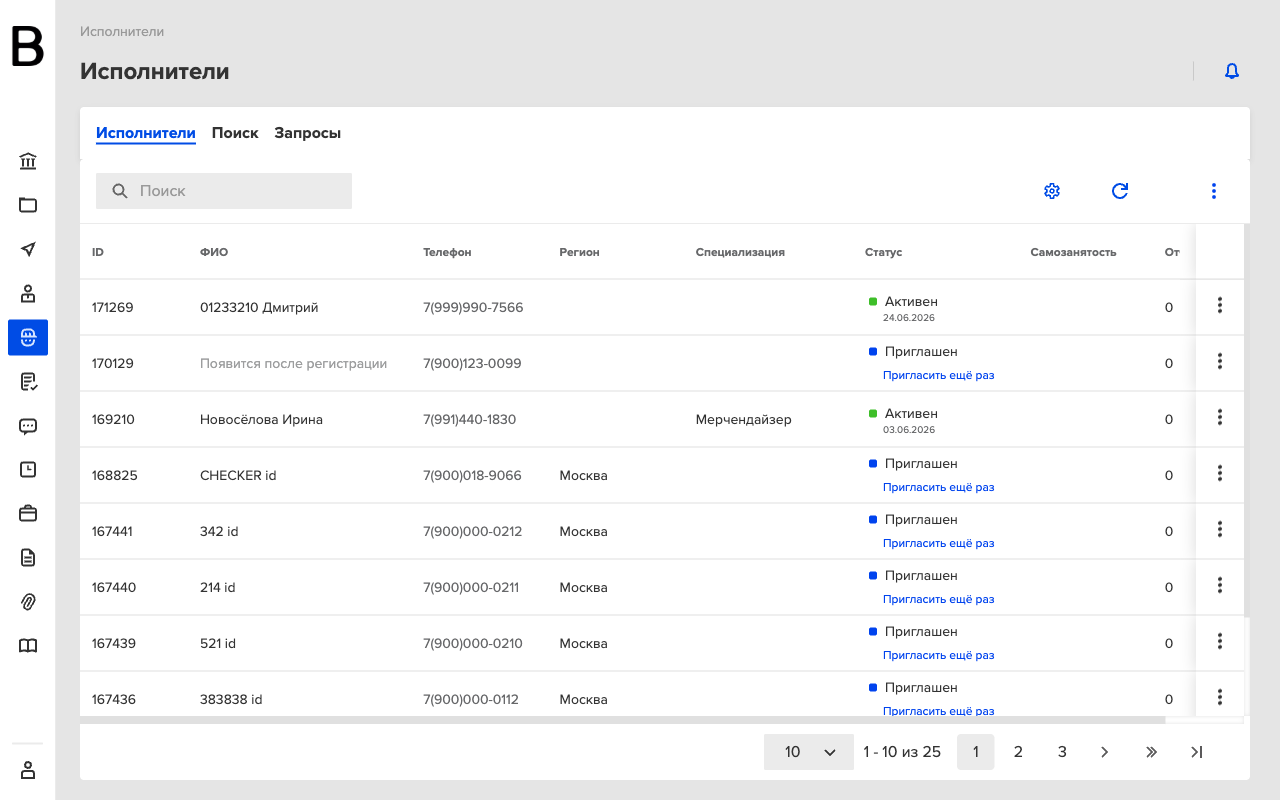Image resolution: width=1280 pixels, height=800 pixels.
Task: Open the briefcase sidebar icon
Action: (28, 513)
